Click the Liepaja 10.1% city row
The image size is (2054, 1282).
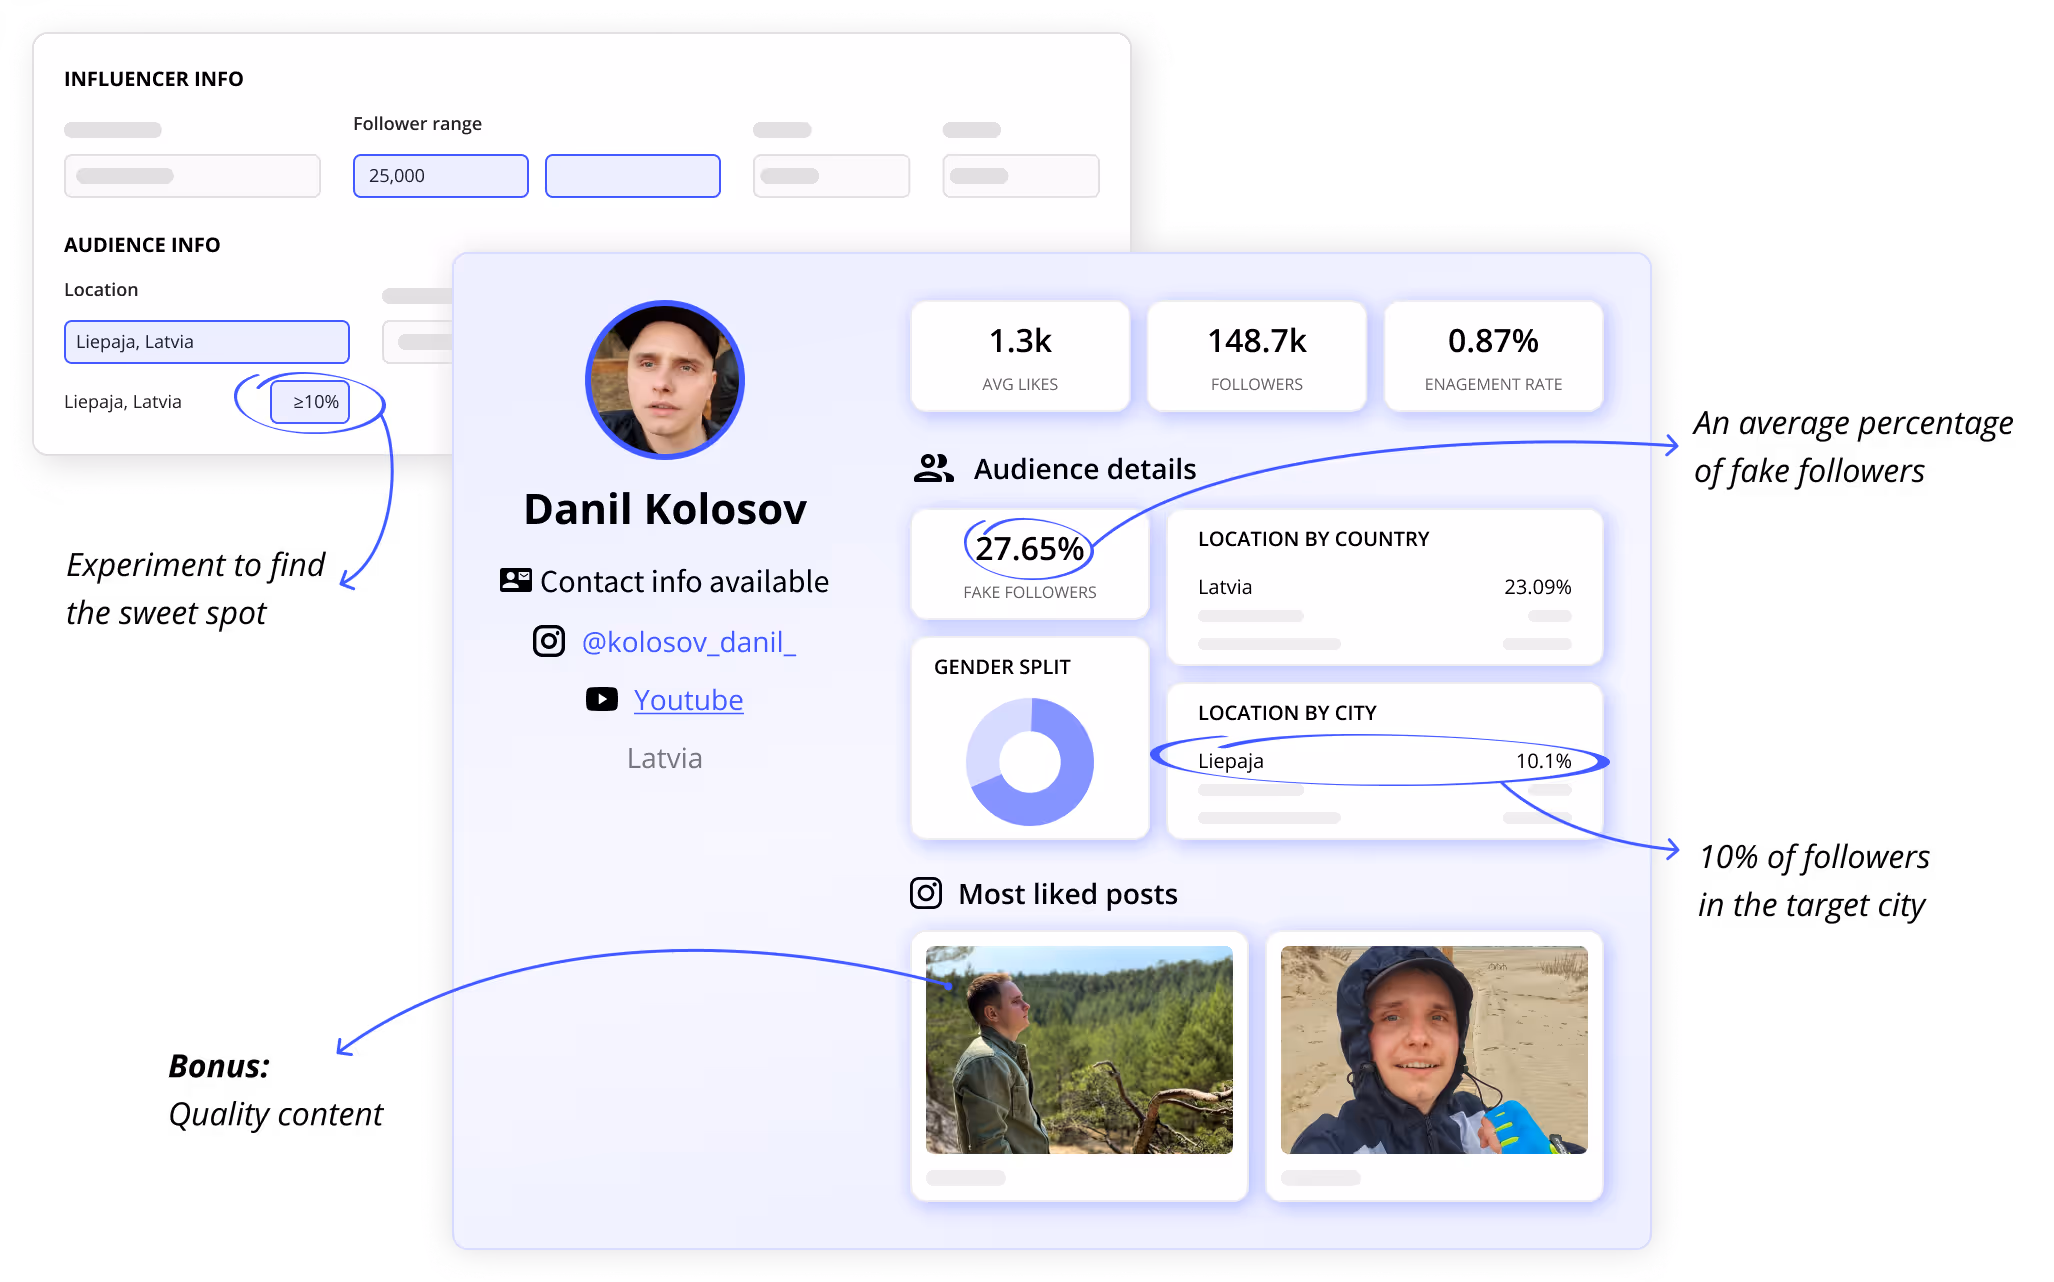(1384, 761)
